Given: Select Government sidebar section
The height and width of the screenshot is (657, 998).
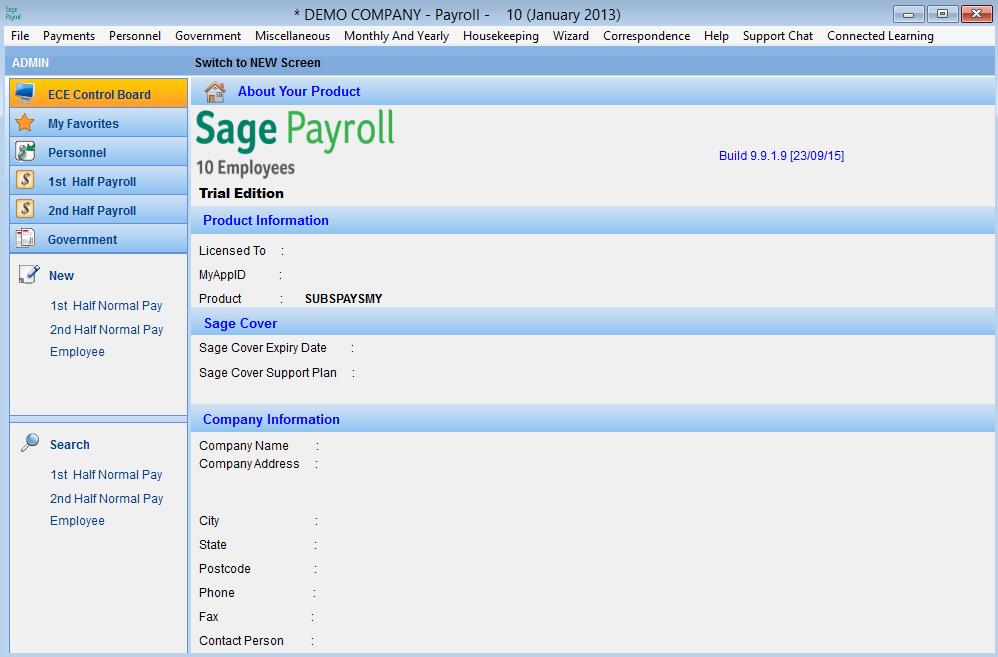Looking at the screenshot, I should (99, 239).
